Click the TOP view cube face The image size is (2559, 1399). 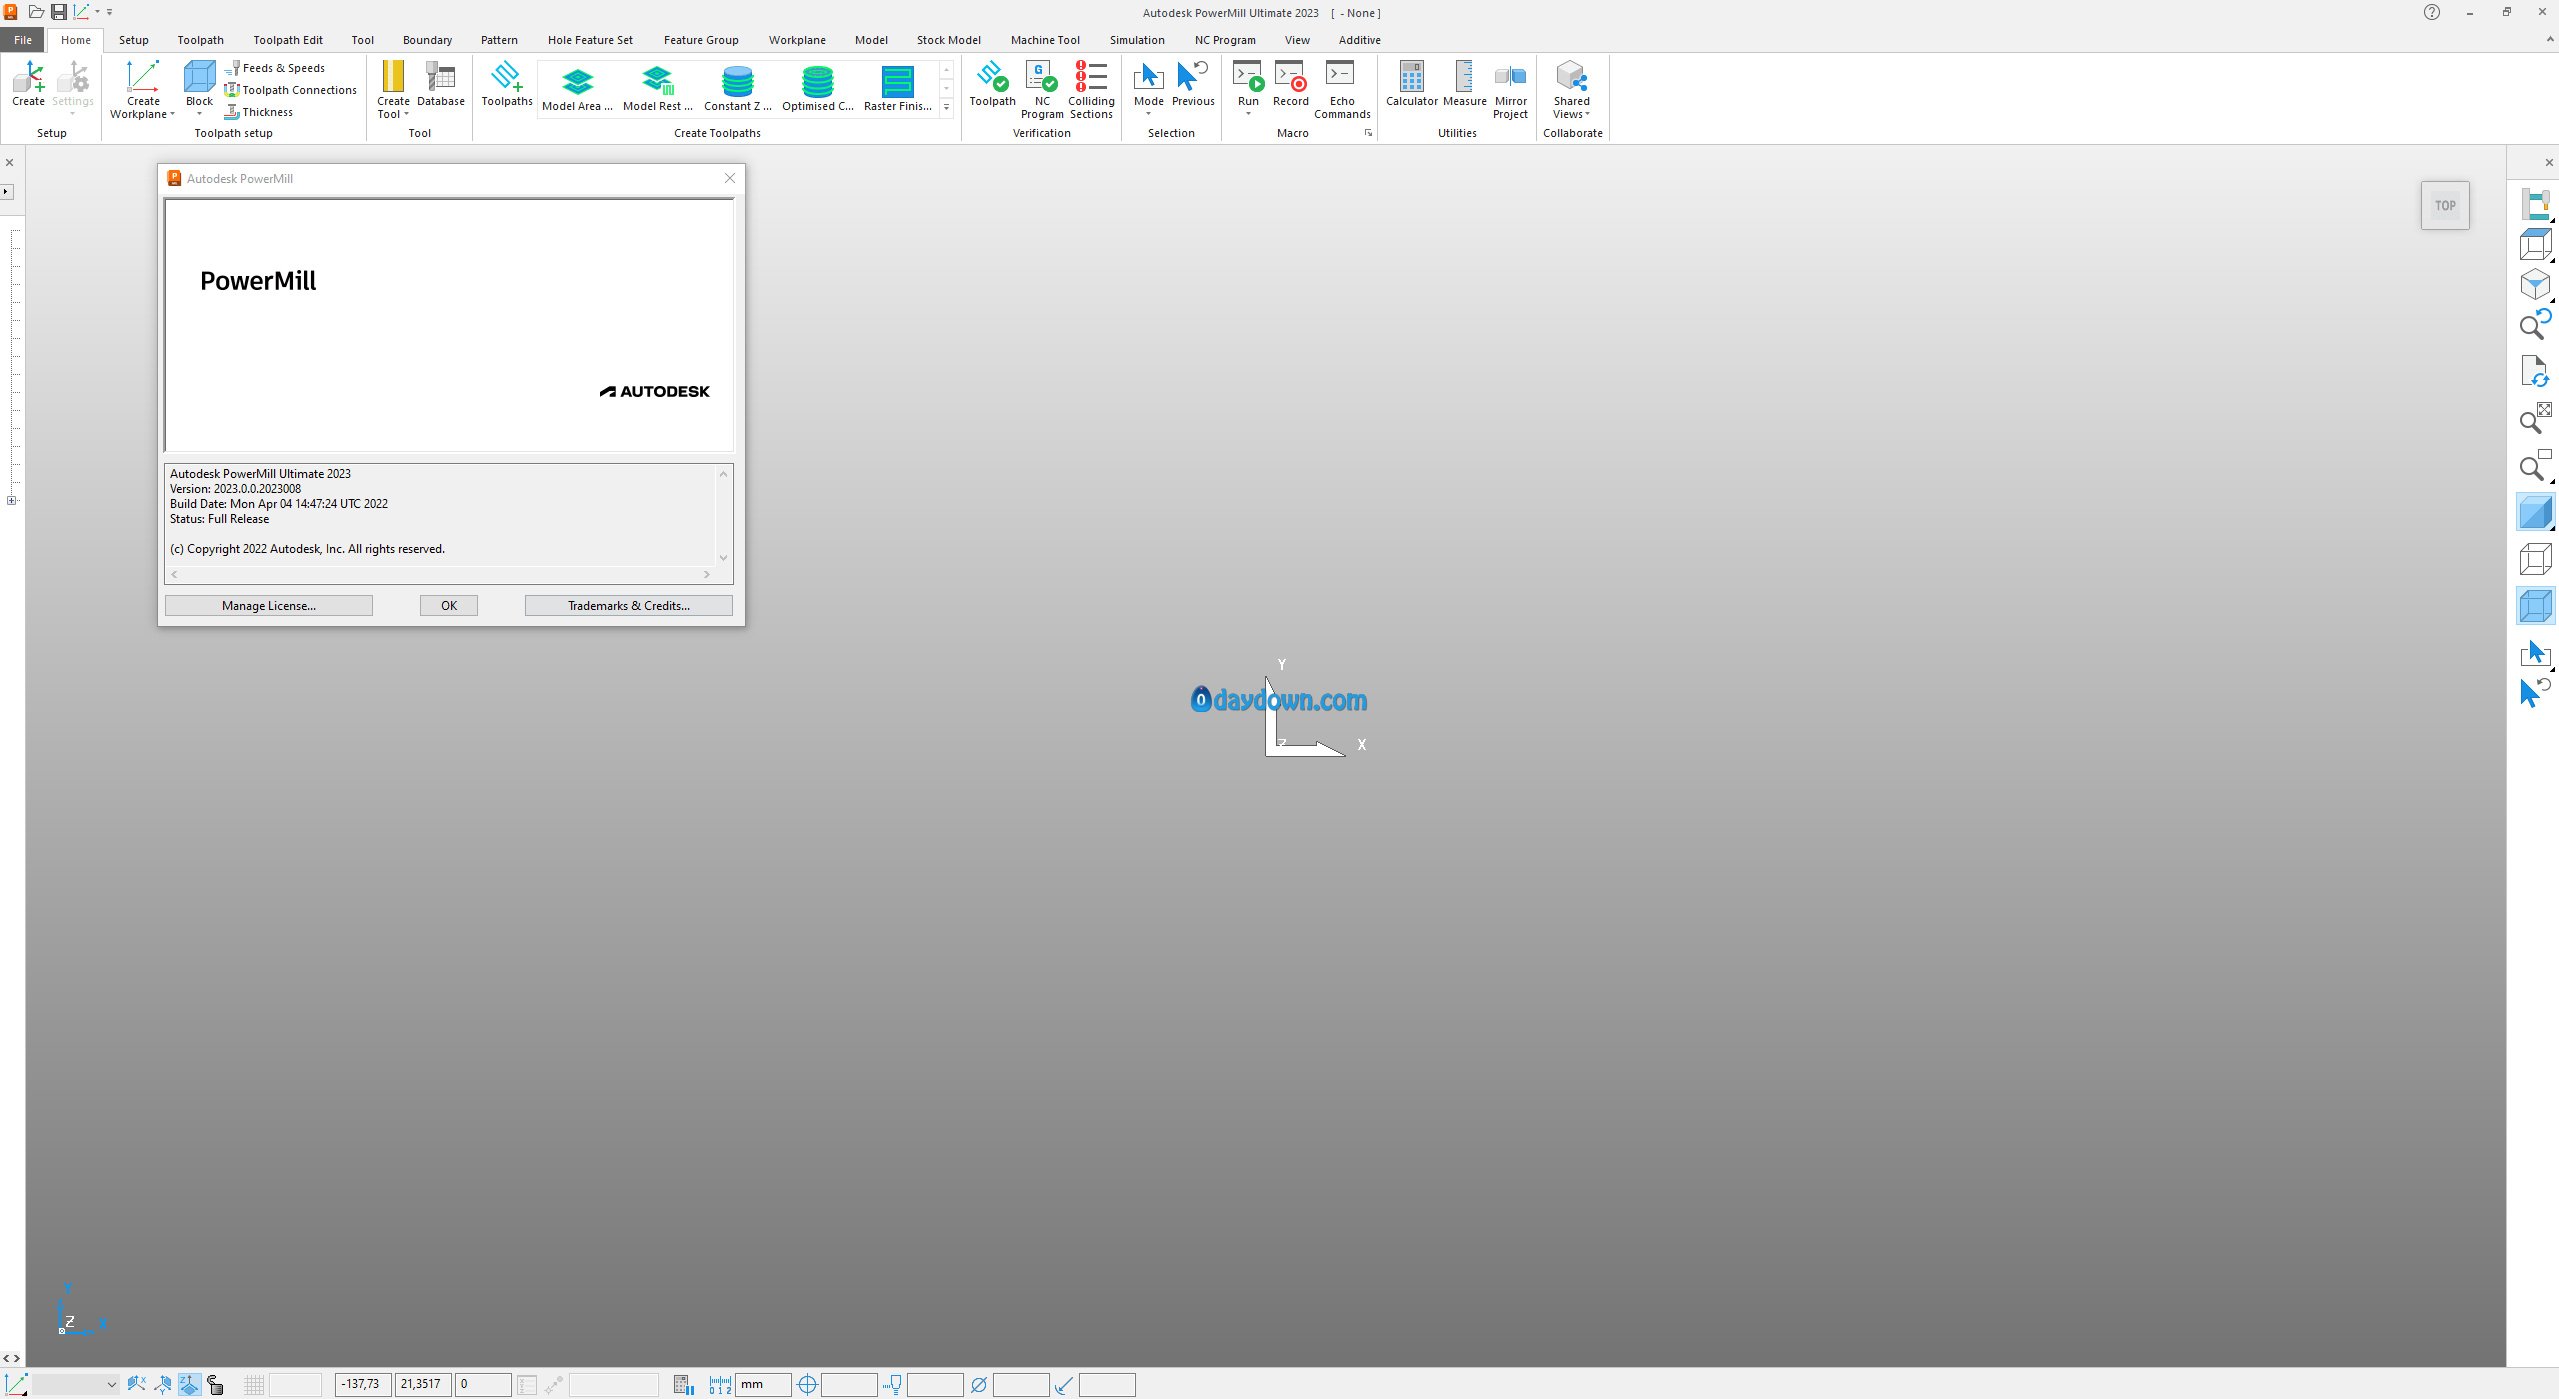pos(2445,206)
